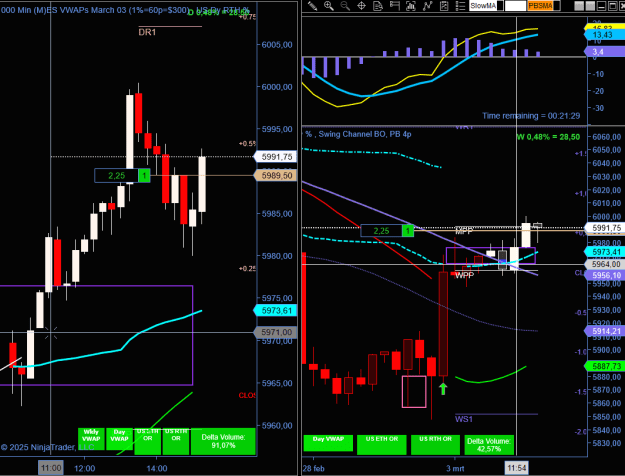Click the 5991,75 price marker on right chart
The height and width of the screenshot is (476, 625).
pos(605,228)
